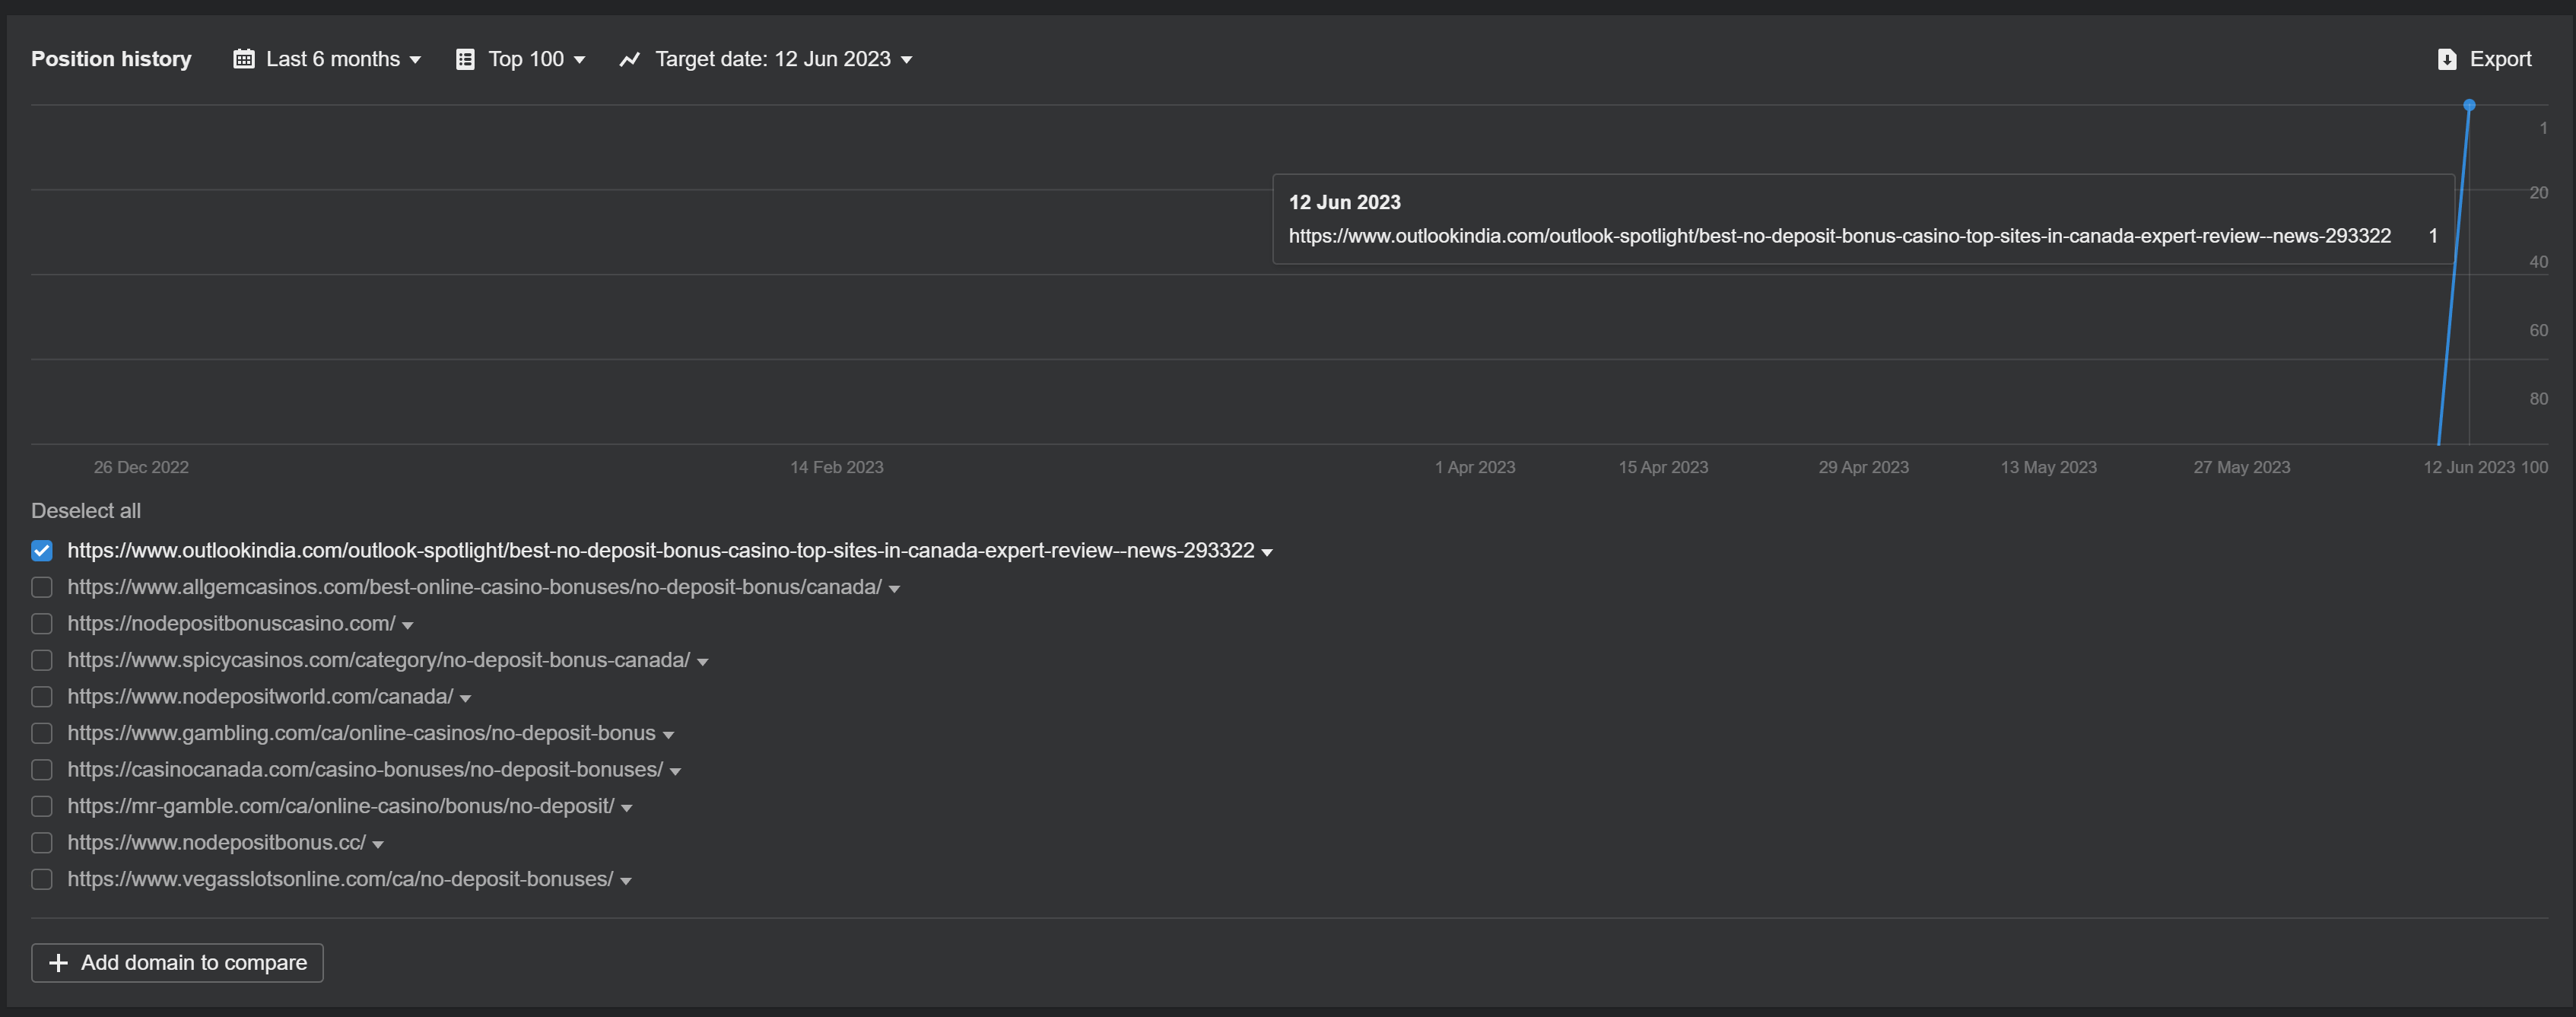The height and width of the screenshot is (1017, 2576).
Task: Expand the caret next to nodepositworld.com URL
Action: [465, 698]
